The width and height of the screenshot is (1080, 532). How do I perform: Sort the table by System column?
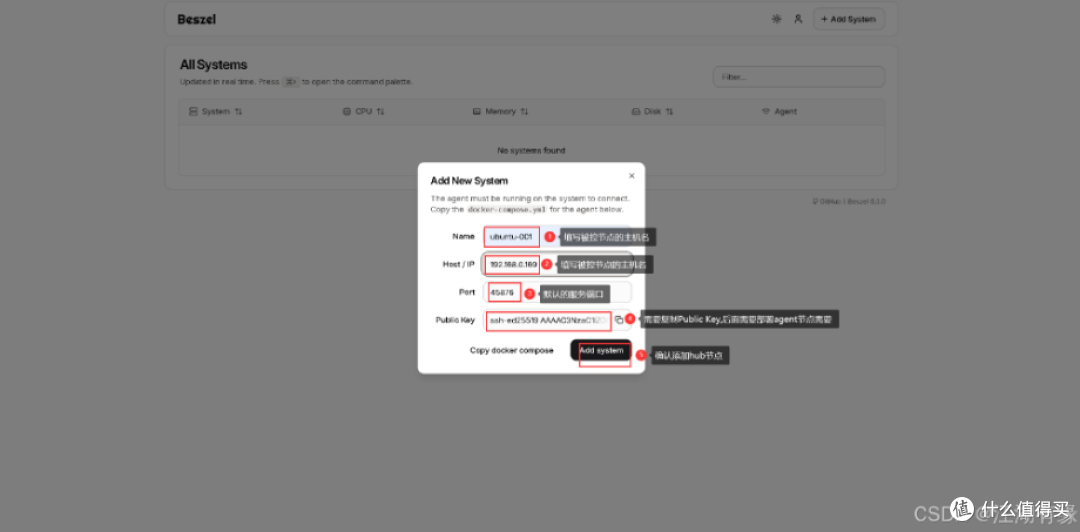click(x=238, y=112)
